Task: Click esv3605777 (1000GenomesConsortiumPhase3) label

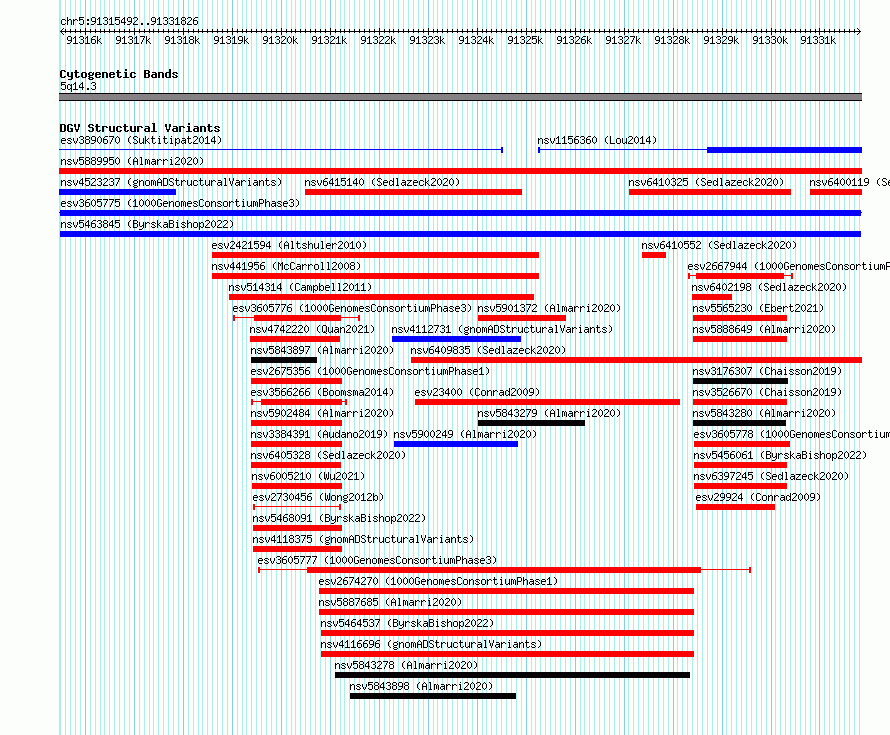Action: [377, 560]
